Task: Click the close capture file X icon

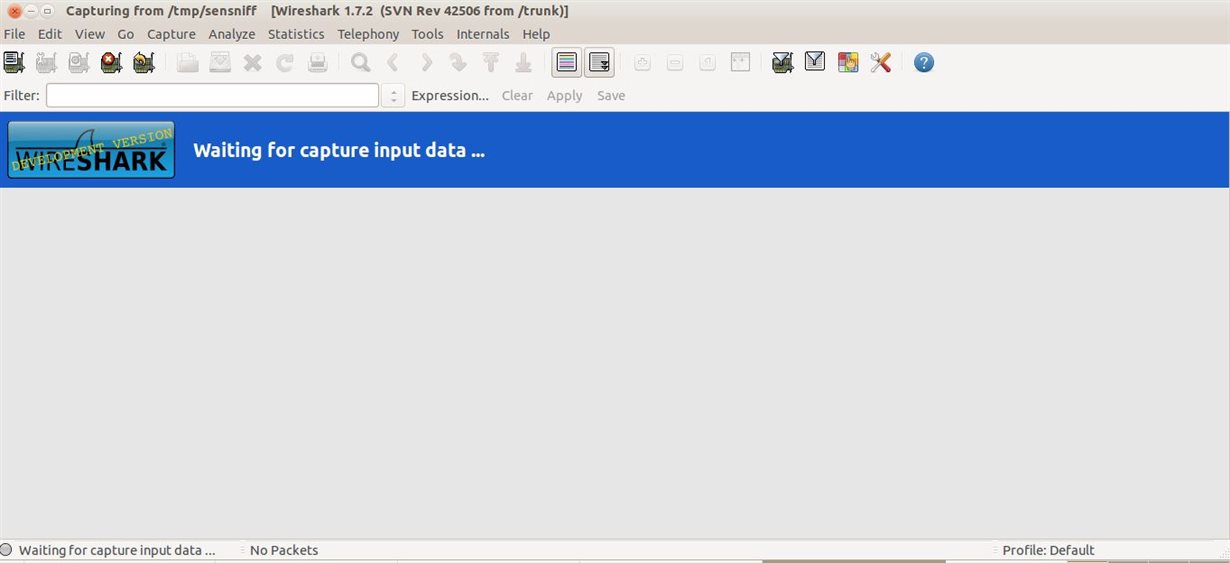Action: (253, 63)
